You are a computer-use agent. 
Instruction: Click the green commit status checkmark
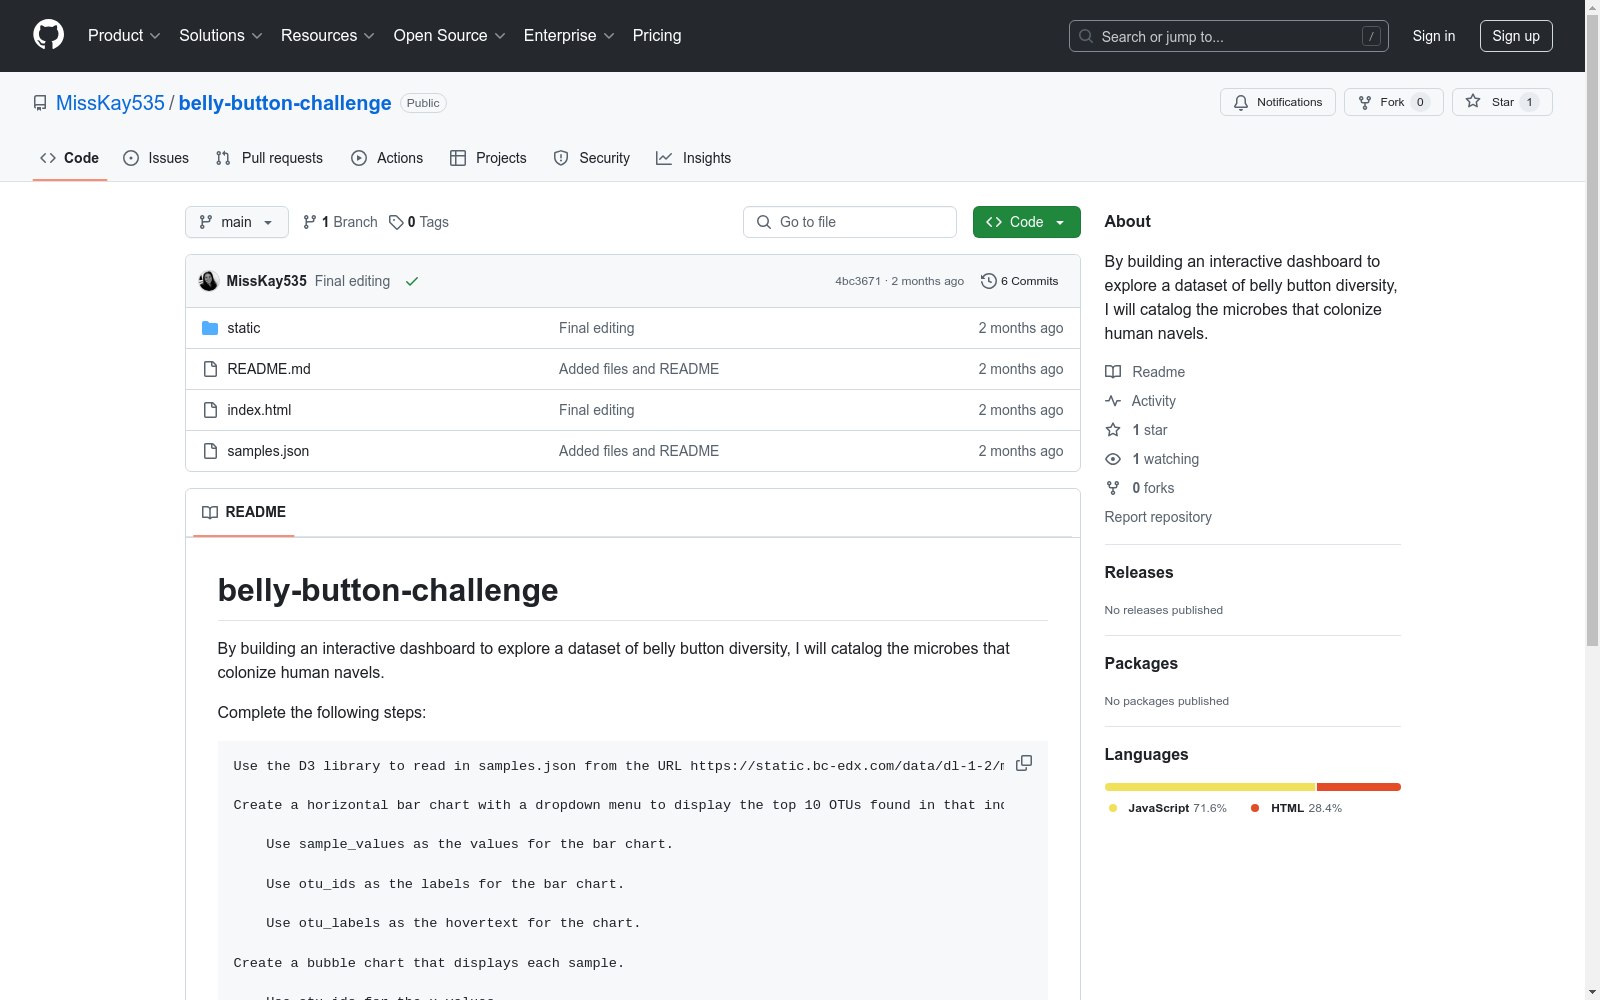coord(411,281)
